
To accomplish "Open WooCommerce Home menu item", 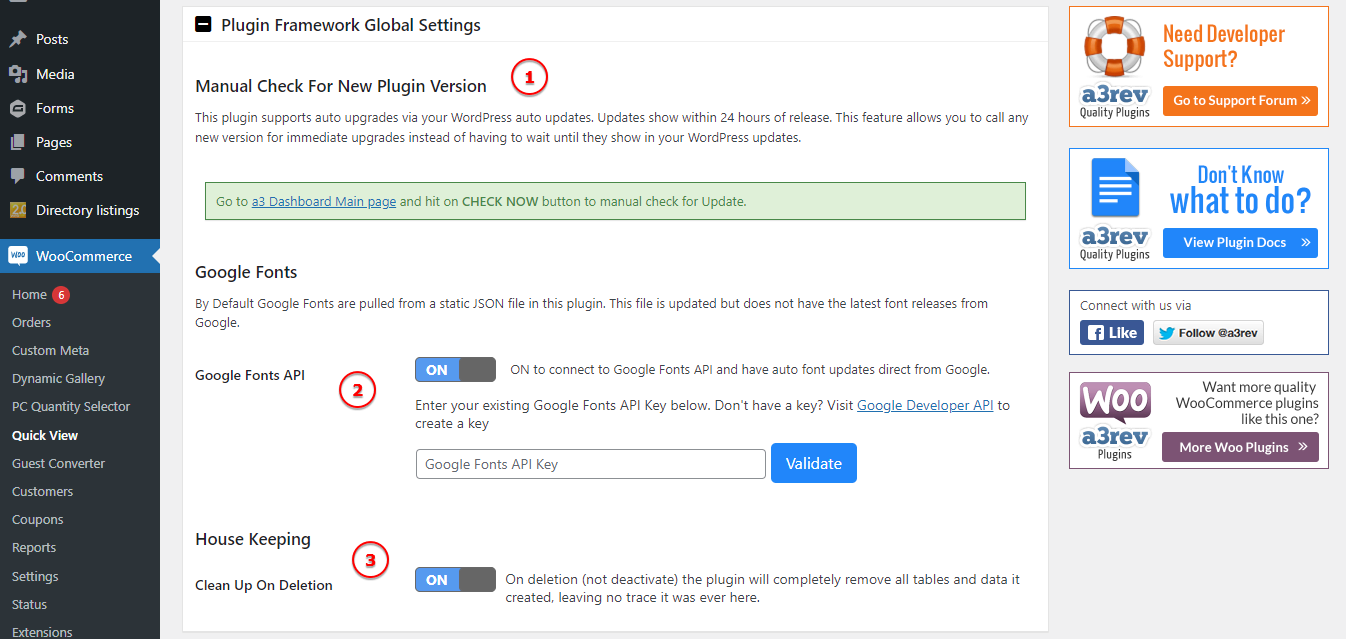I will pos(29,294).
